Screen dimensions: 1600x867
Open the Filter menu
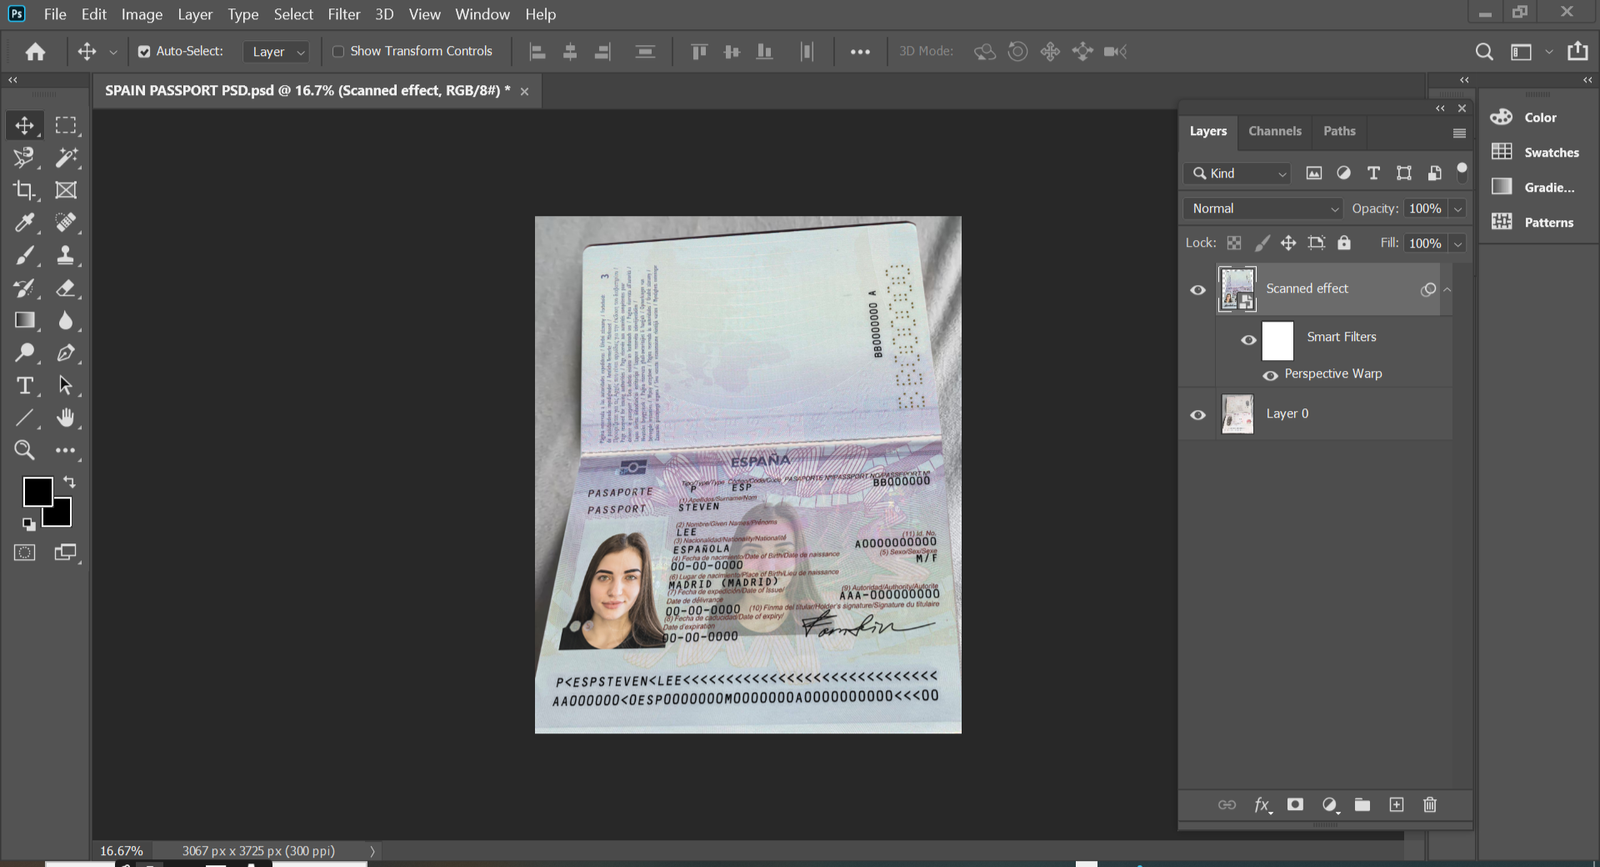click(x=343, y=14)
